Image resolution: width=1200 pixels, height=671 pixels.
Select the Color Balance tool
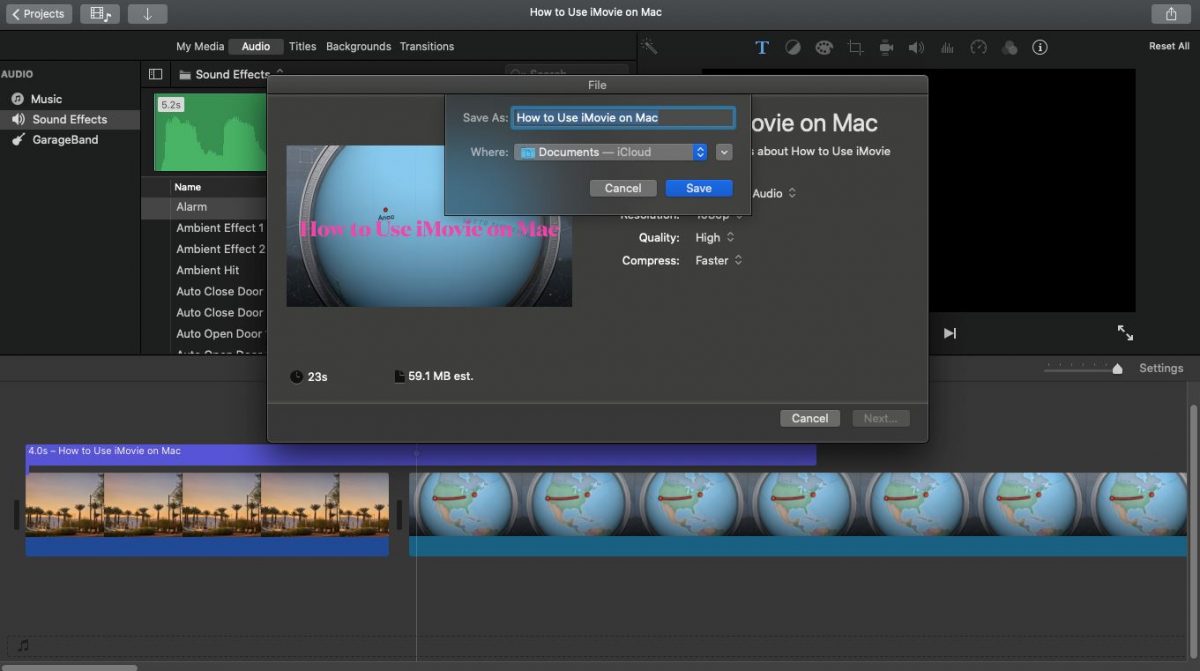(x=793, y=46)
